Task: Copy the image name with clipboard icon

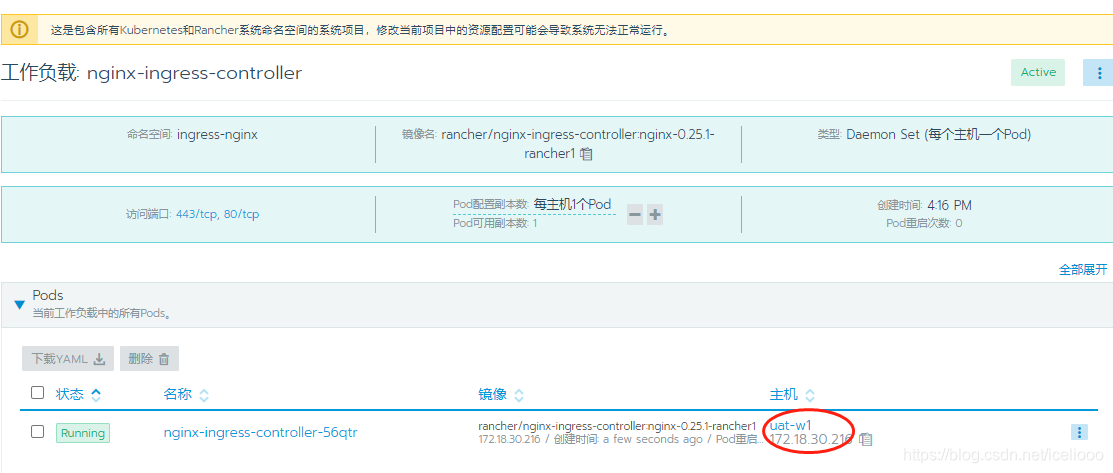Action: click(586, 153)
